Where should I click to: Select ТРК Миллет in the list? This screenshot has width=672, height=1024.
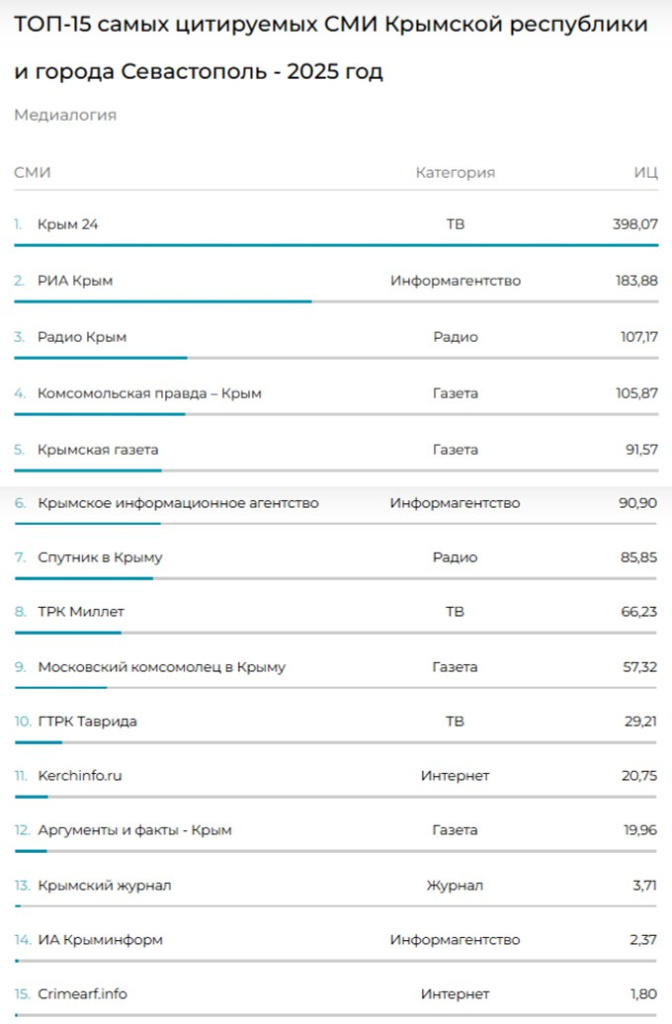[81, 611]
